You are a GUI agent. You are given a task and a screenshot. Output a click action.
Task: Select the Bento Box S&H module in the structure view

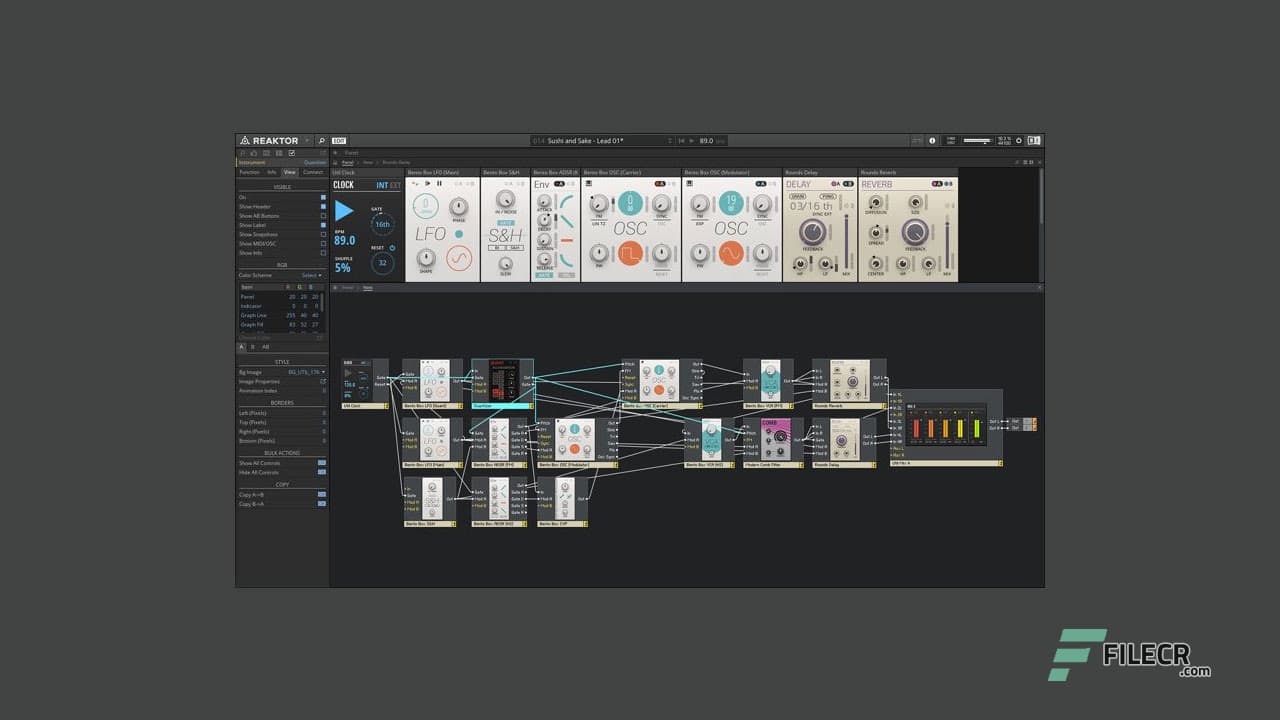(x=432, y=498)
